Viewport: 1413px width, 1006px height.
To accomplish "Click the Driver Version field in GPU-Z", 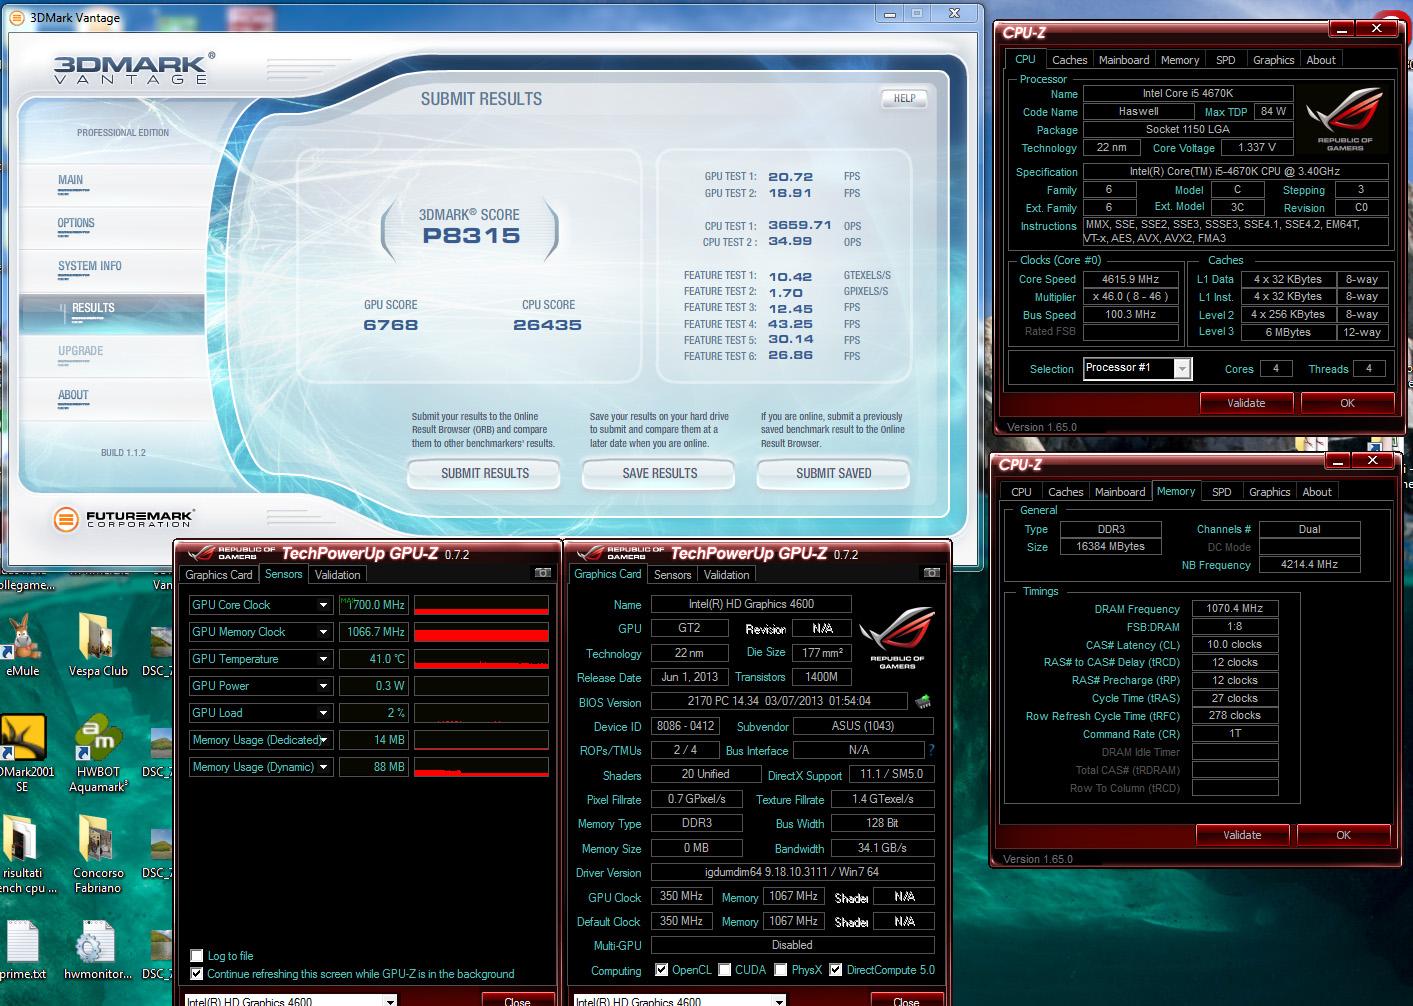I will pyautogui.click(x=792, y=872).
